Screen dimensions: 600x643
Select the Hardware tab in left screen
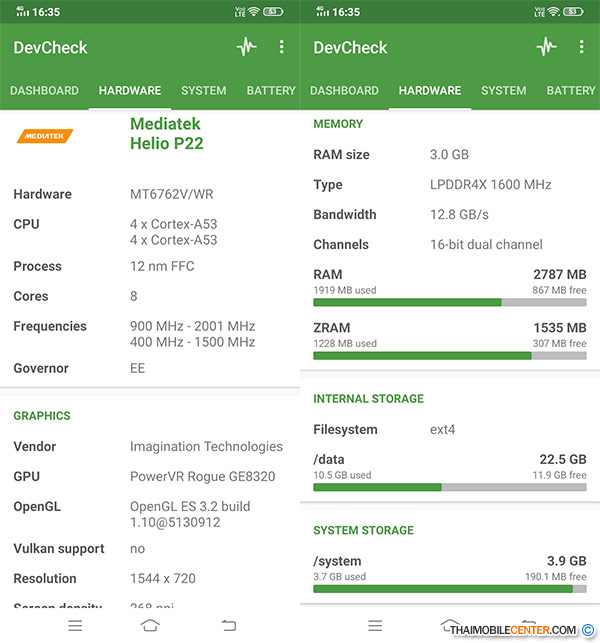(x=130, y=91)
